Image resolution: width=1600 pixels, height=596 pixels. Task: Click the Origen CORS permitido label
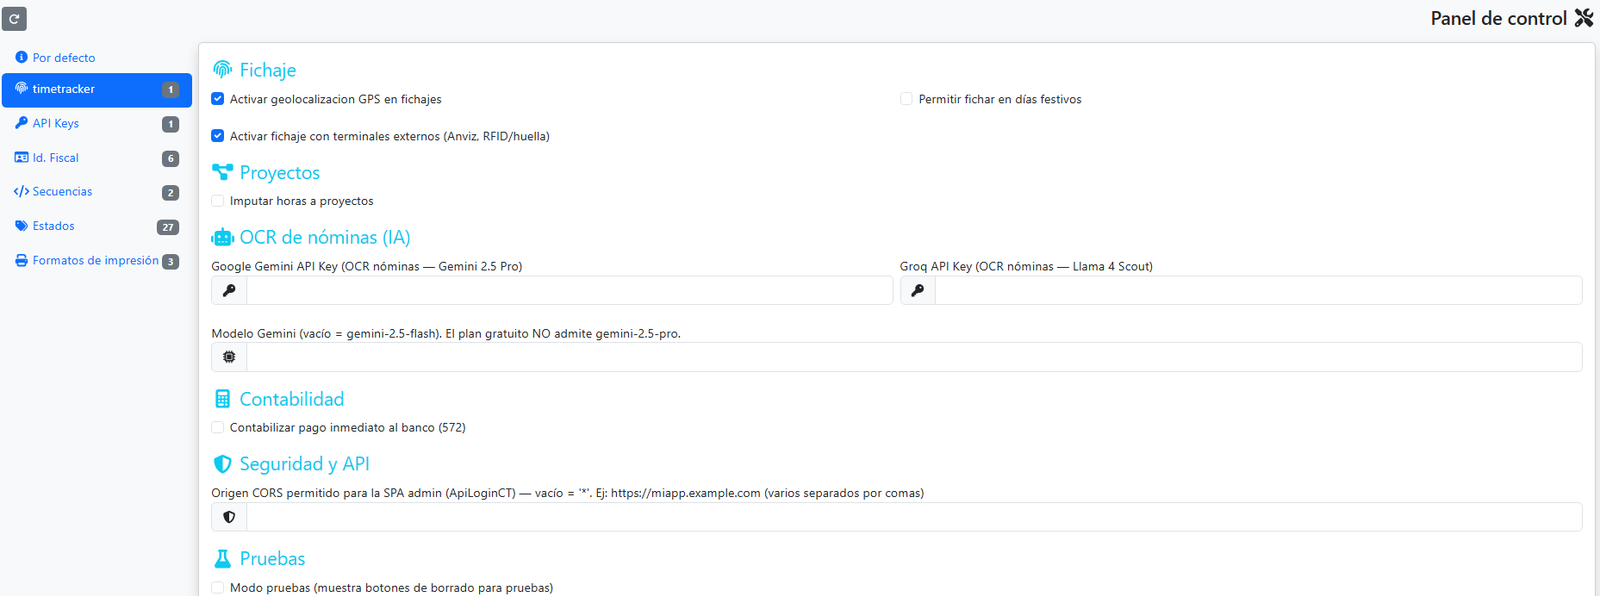[x=568, y=493]
